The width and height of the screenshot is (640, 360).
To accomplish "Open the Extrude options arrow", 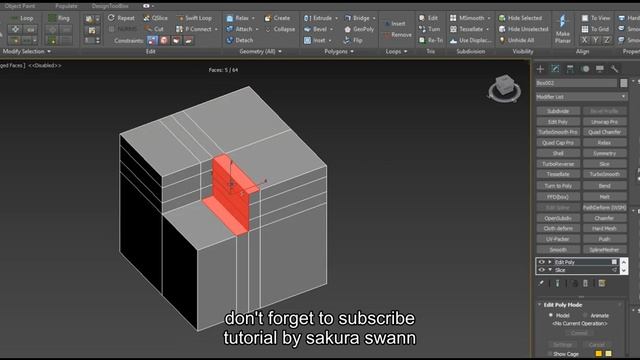I will (336, 18).
